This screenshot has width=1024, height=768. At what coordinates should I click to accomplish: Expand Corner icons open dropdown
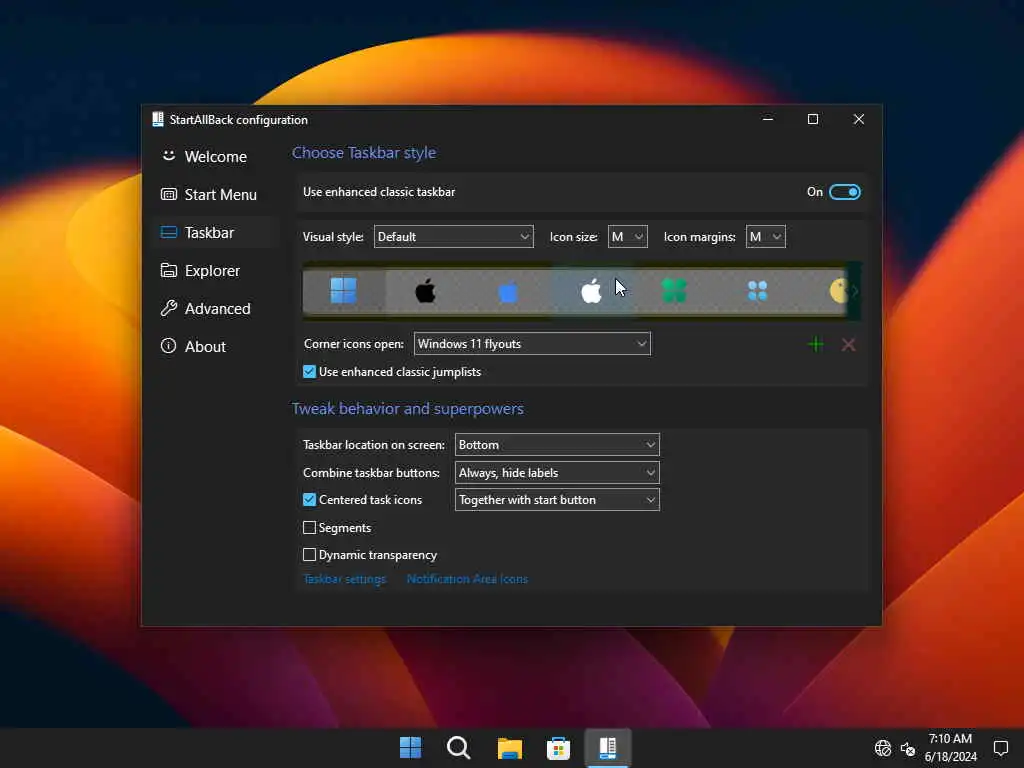pyautogui.click(x=532, y=344)
